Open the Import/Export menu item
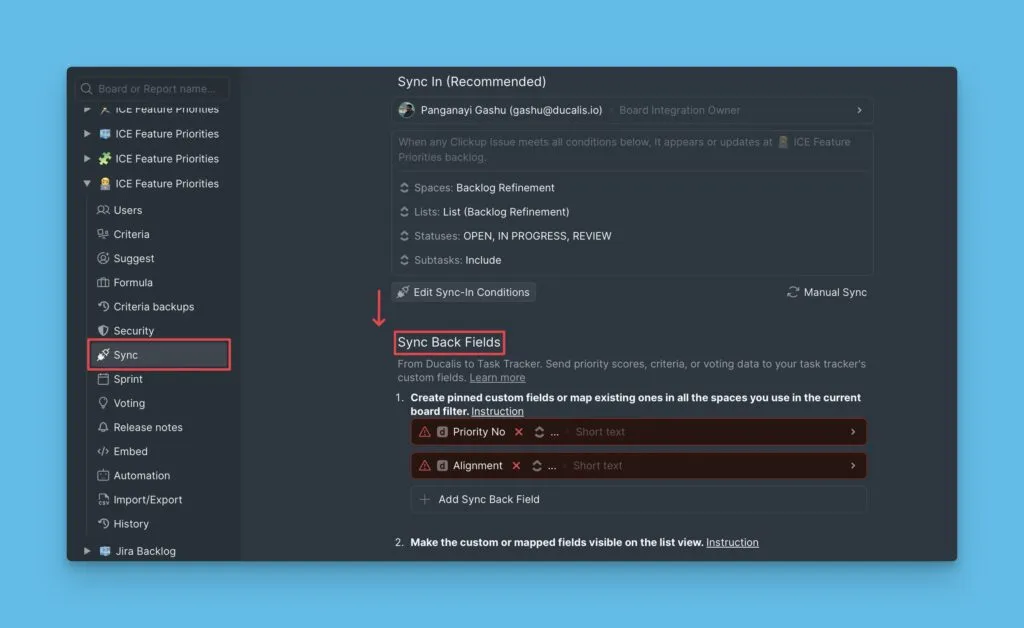1024x628 pixels. pos(147,500)
